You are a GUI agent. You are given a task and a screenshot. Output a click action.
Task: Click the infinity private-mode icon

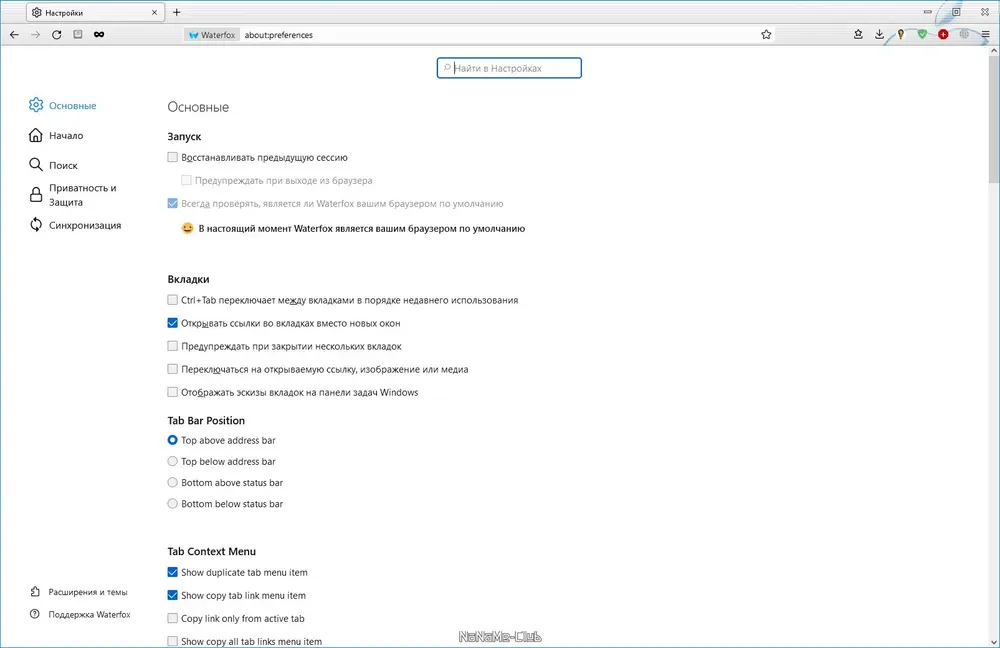(99, 34)
